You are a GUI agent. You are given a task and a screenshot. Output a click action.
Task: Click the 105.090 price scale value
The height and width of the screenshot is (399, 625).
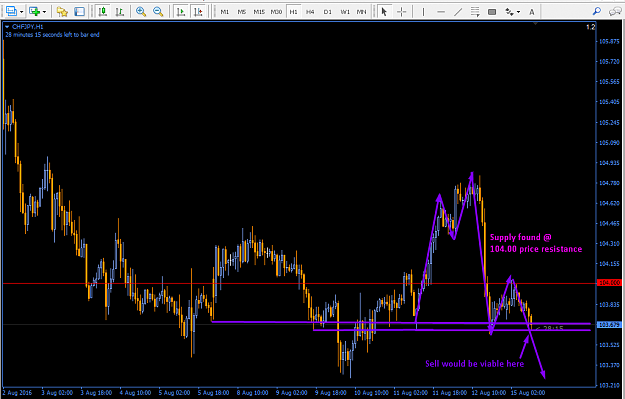(x=609, y=142)
